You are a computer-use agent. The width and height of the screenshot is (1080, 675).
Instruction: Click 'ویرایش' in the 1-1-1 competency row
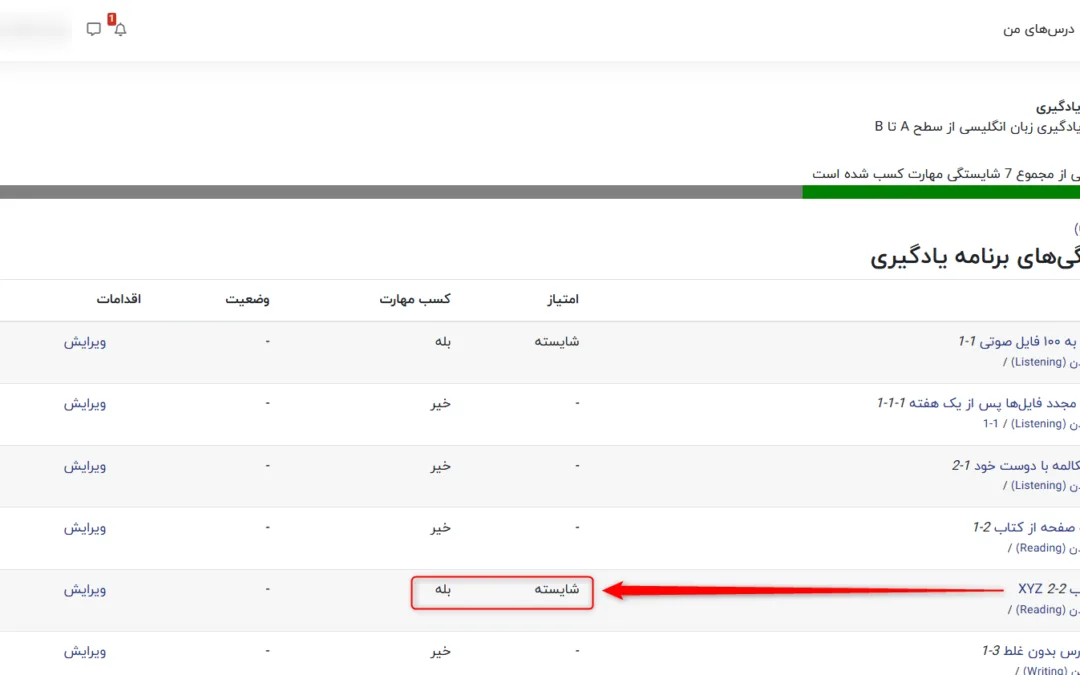(x=85, y=403)
